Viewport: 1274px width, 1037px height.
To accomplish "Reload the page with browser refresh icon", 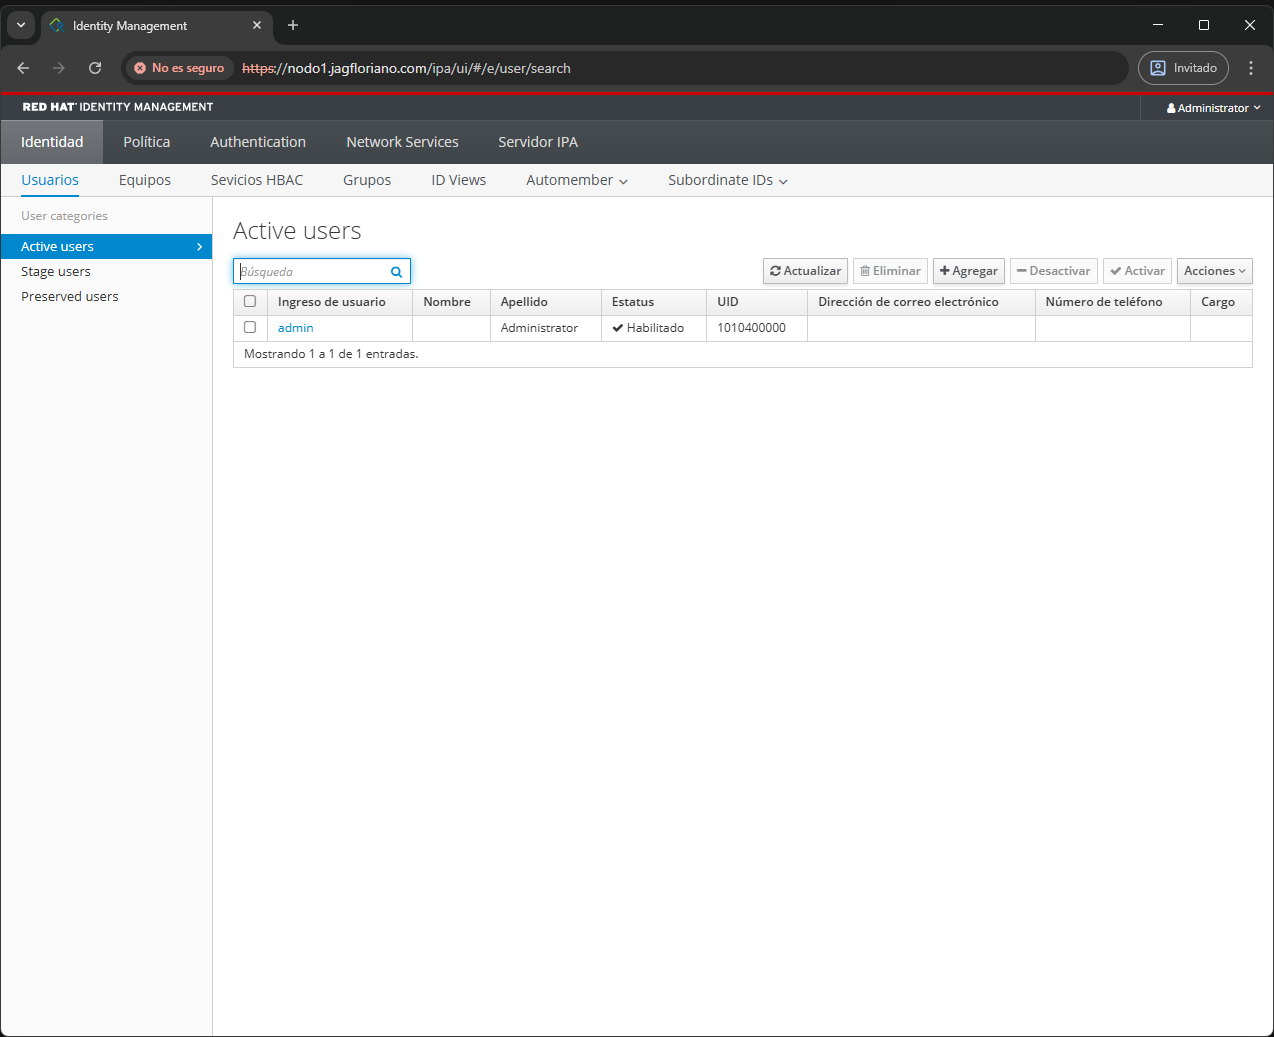I will [95, 68].
